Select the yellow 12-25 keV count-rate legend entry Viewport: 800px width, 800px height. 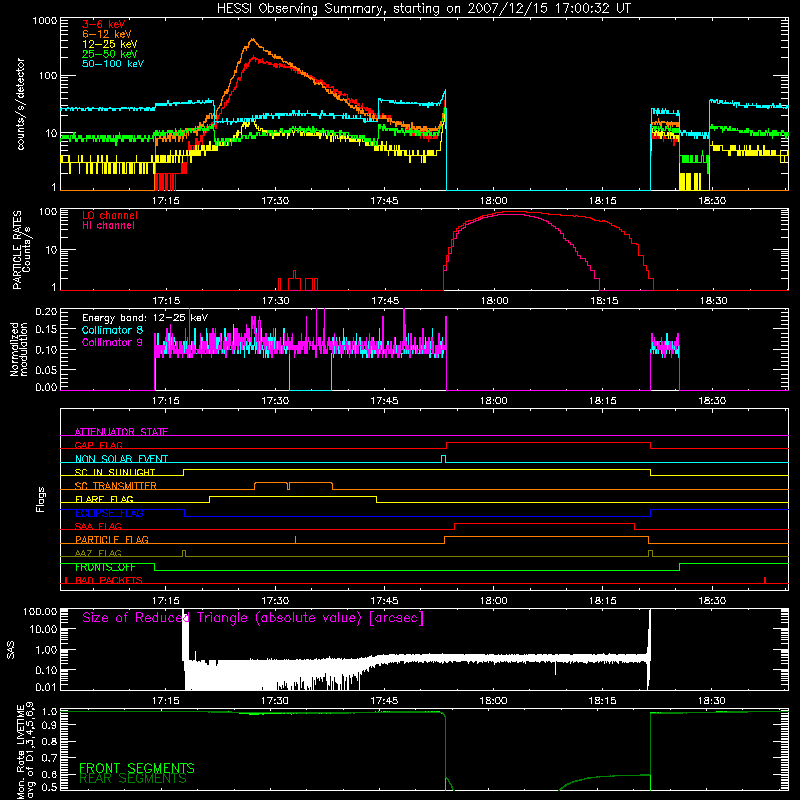pos(110,44)
